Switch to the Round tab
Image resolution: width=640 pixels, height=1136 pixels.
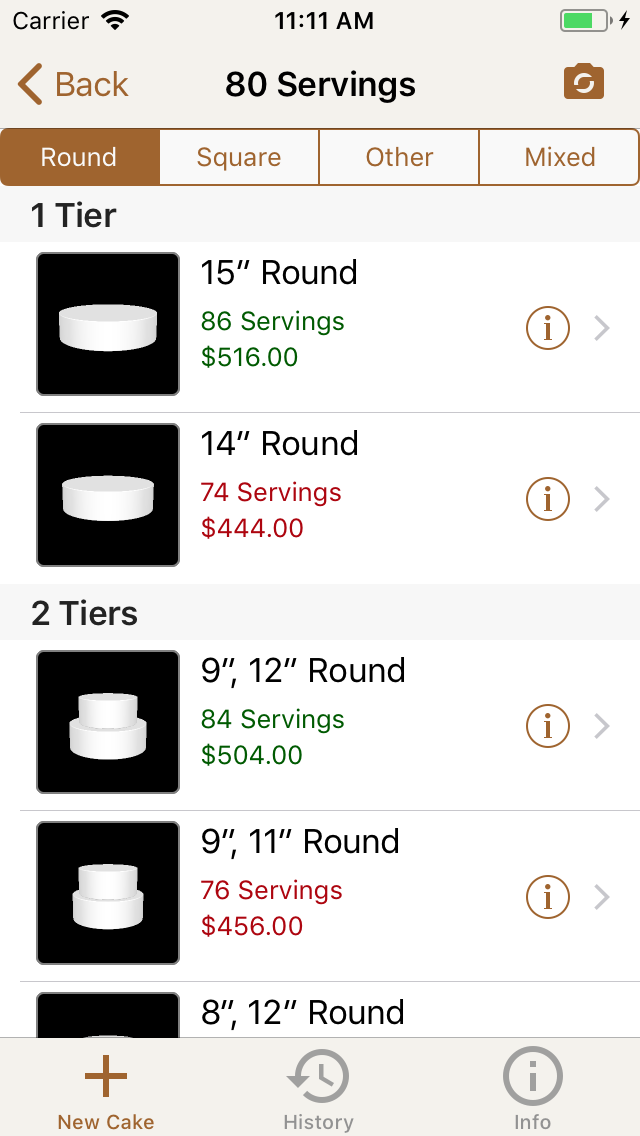click(79, 157)
